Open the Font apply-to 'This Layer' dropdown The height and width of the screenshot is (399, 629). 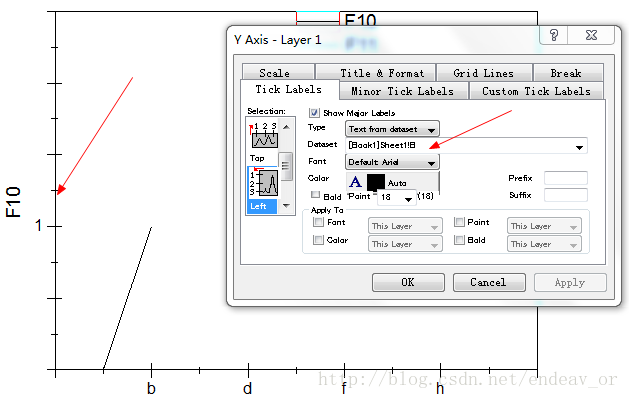pyautogui.click(x=405, y=226)
